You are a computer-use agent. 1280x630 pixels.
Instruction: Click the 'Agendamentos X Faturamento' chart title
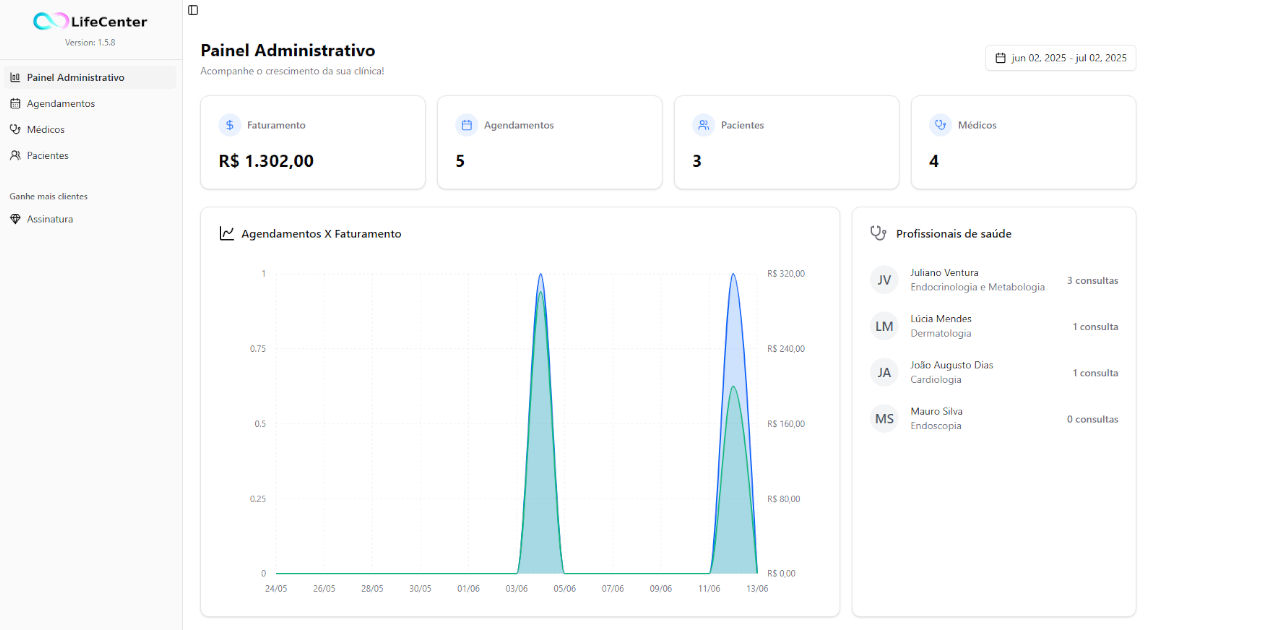[321, 234]
